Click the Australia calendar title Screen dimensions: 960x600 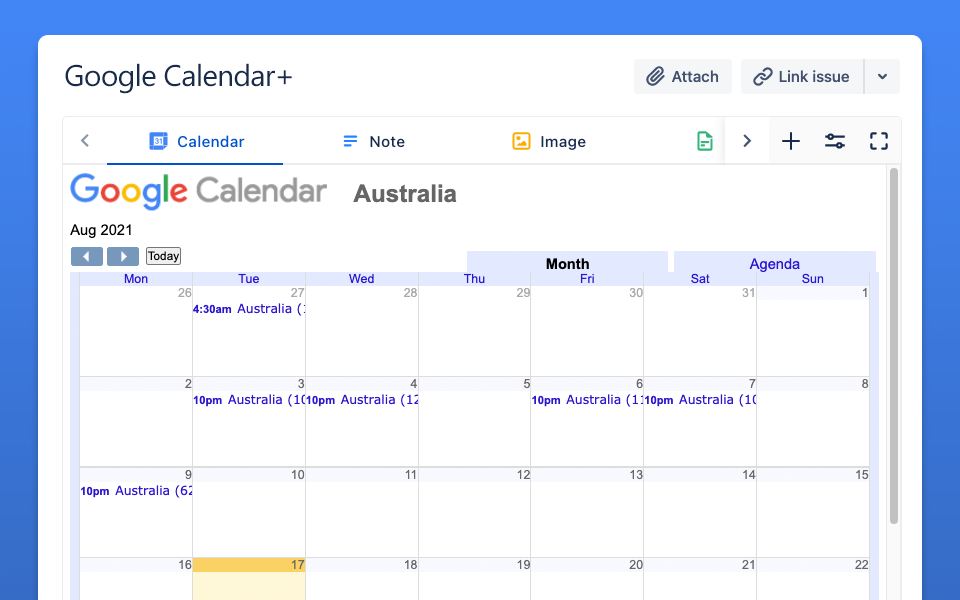pyautogui.click(x=405, y=193)
